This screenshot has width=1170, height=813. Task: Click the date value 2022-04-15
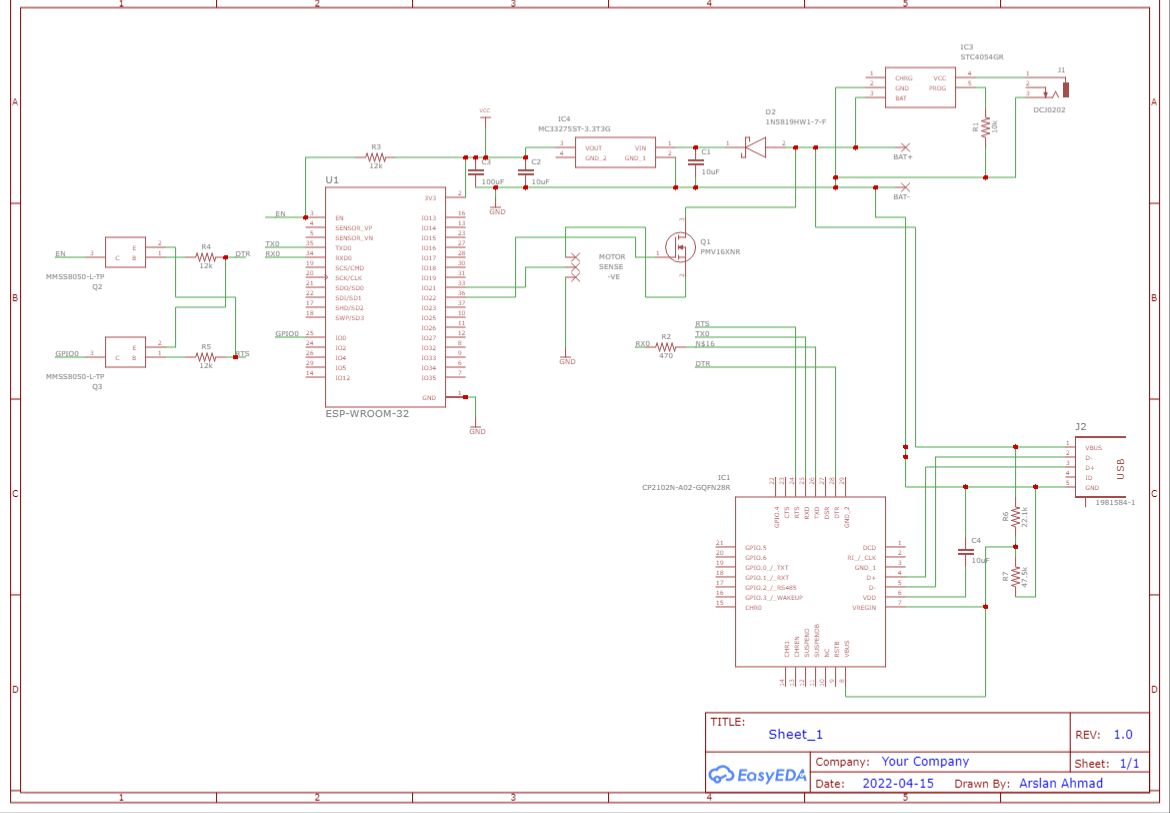tap(898, 784)
